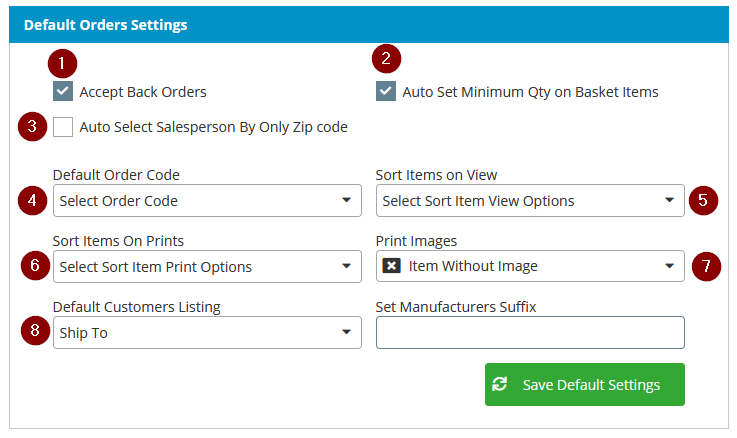The height and width of the screenshot is (438, 737).
Task: Click the refresh icon on Save button
Action: pyautogui.click(x=500, y=384)
